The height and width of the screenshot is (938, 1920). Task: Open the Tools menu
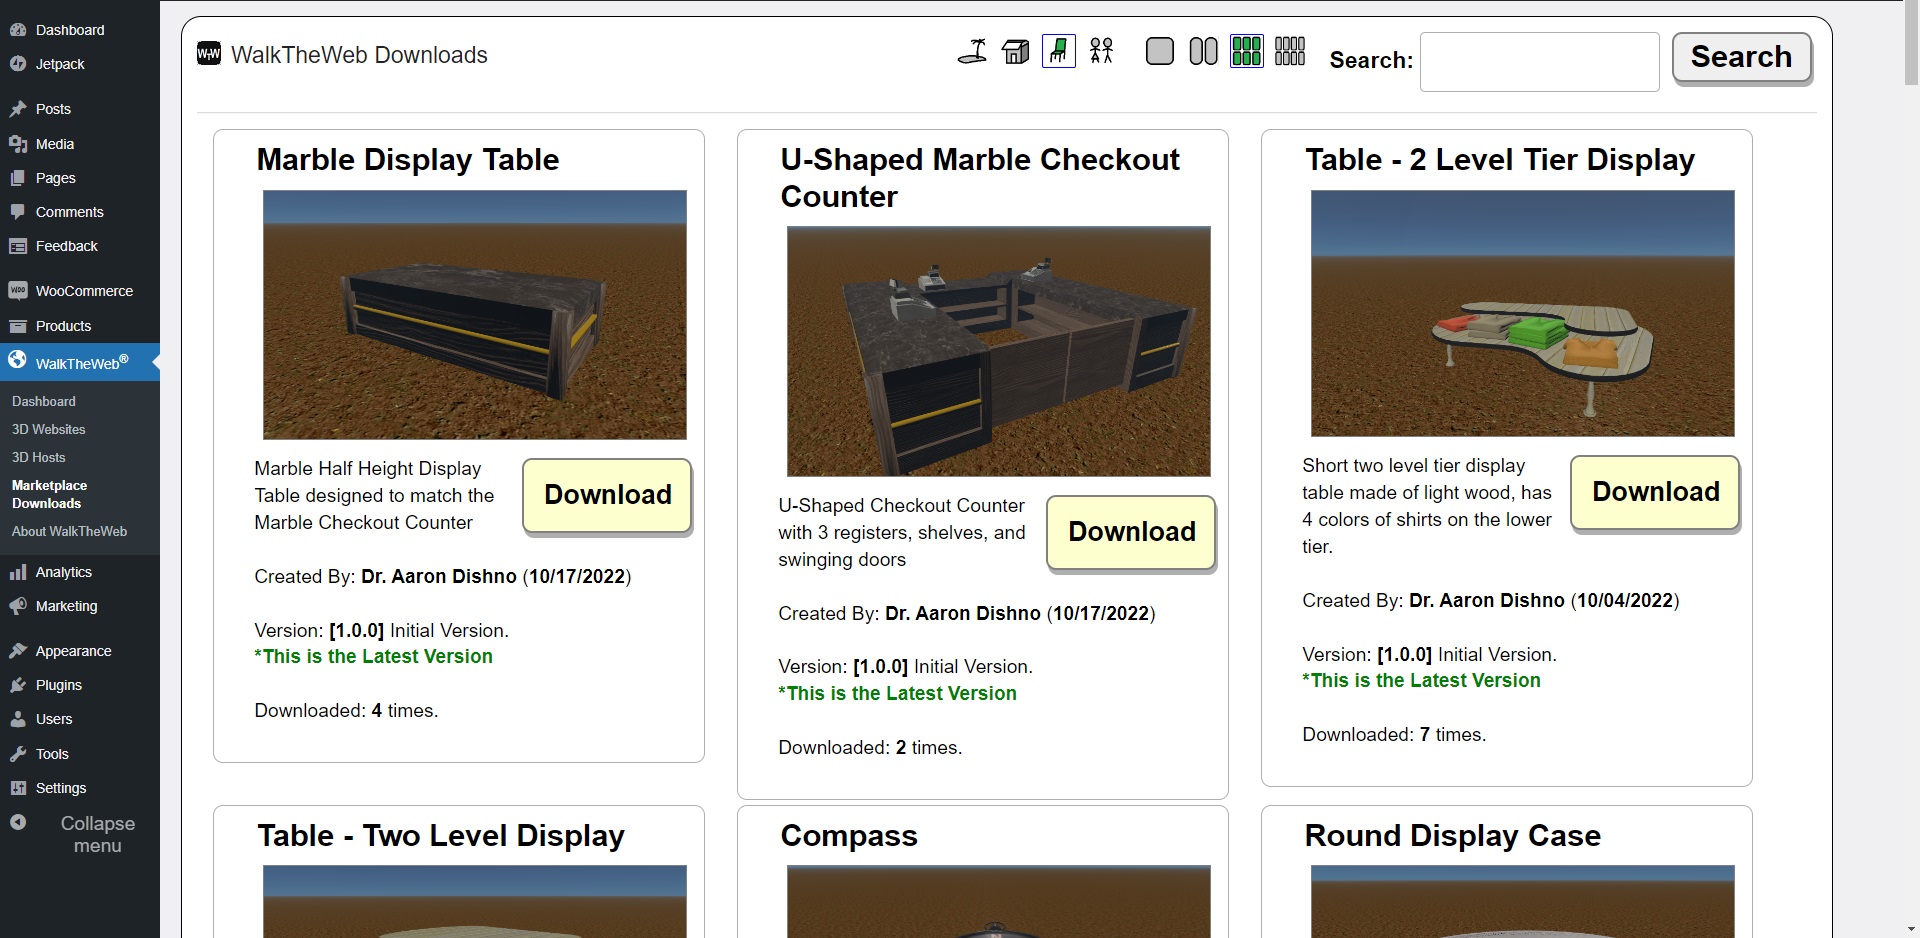[x=80, y=754]
